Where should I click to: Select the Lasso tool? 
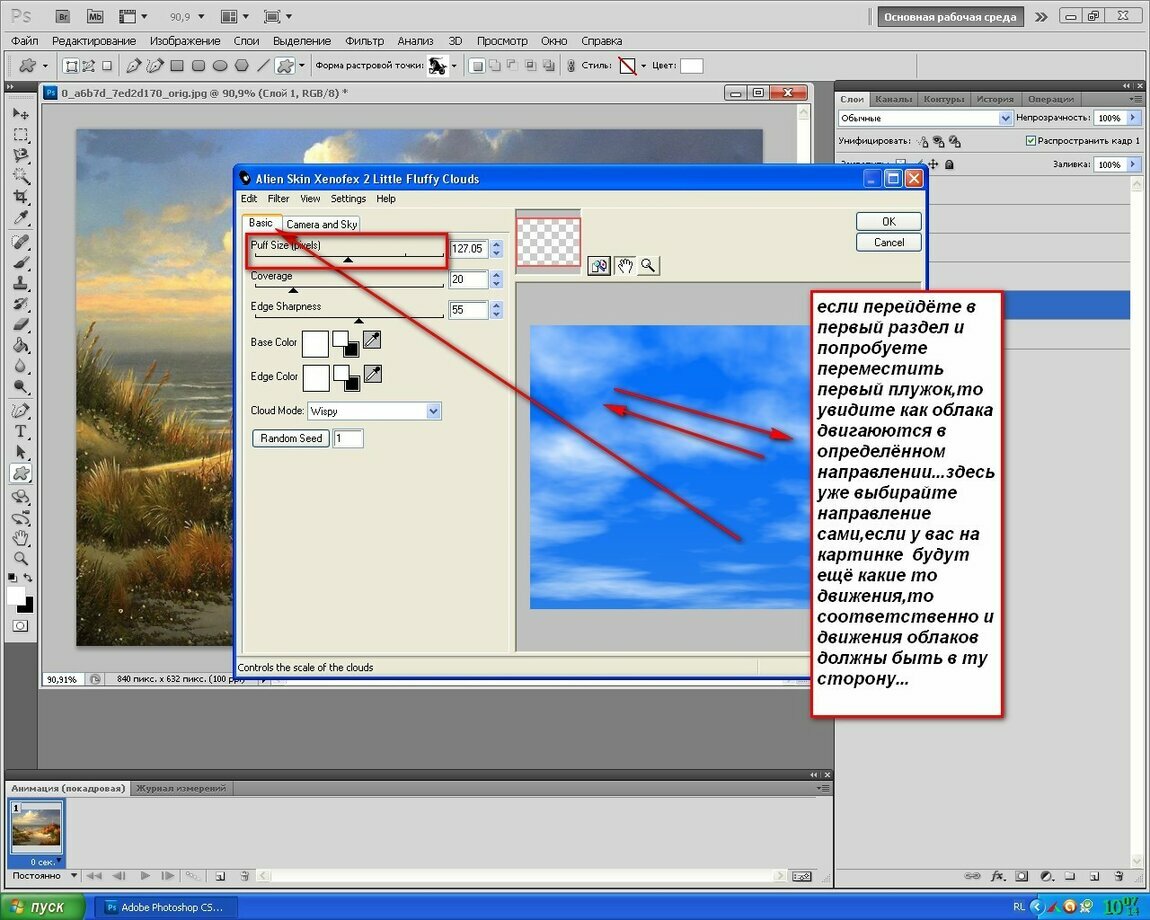pyautogui.click(x=21, y=156)
